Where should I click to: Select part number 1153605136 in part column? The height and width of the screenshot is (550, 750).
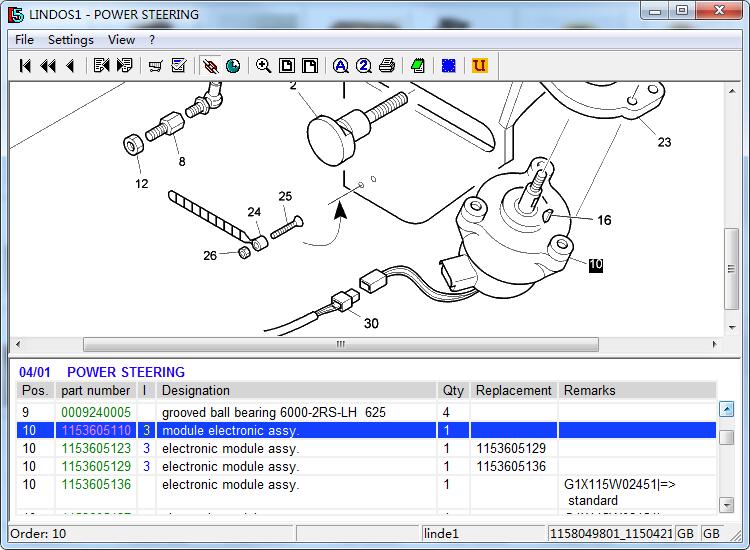[96, 484]
